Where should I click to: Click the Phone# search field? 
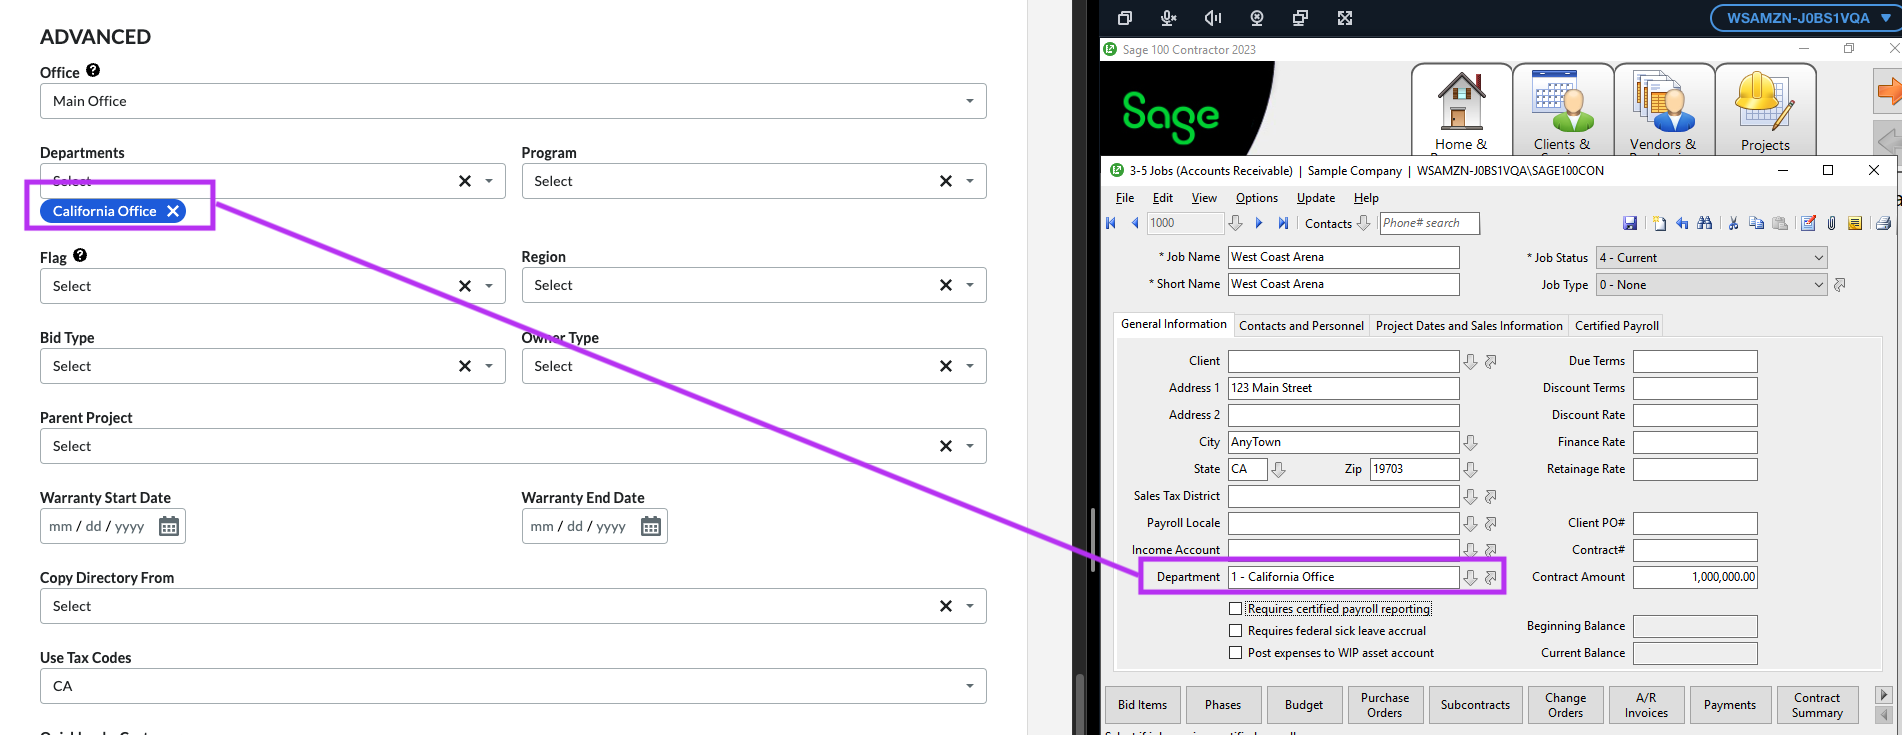pos(1429,223)
